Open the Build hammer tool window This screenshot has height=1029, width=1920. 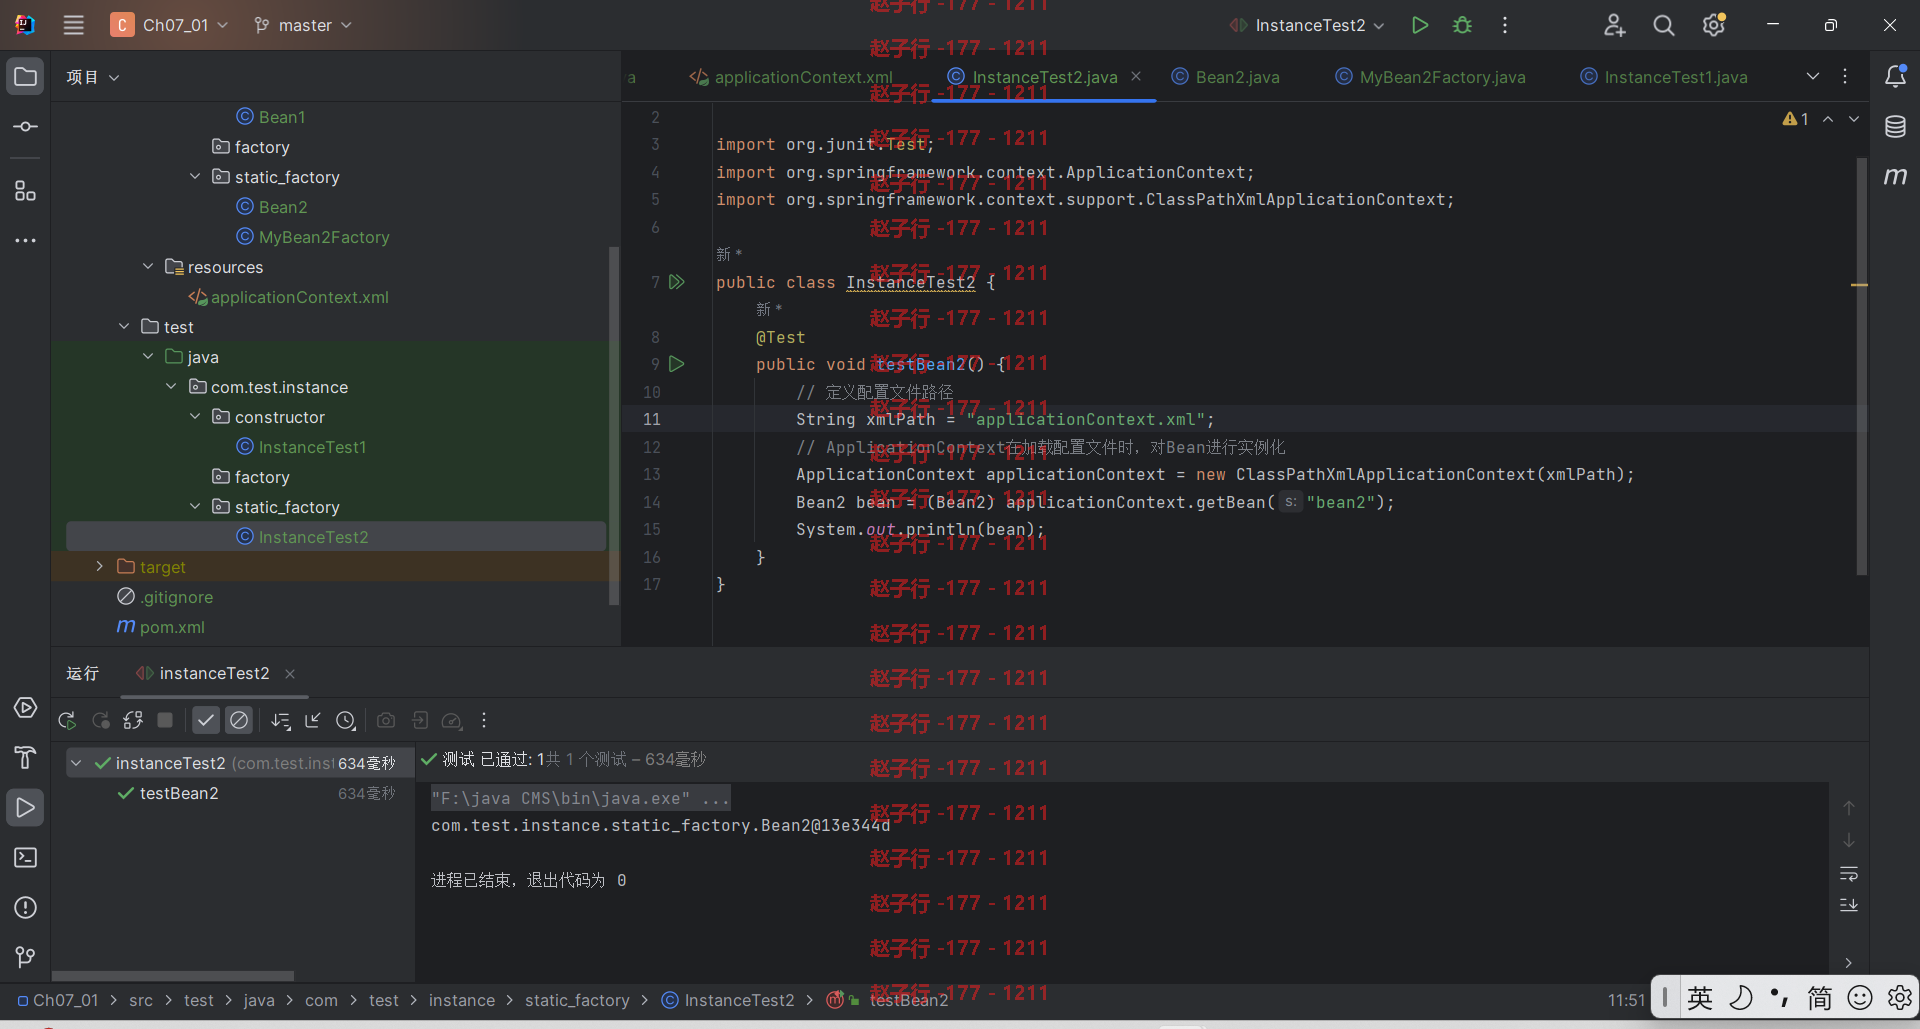pyautogui.click(x=25, y=758)
